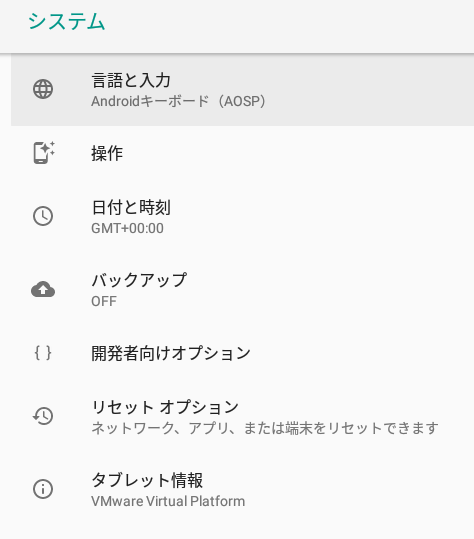Image resolution: width=474 pixels, height=539 pixels.
Task: Click the clock icon for date and time
Action: 43,216
